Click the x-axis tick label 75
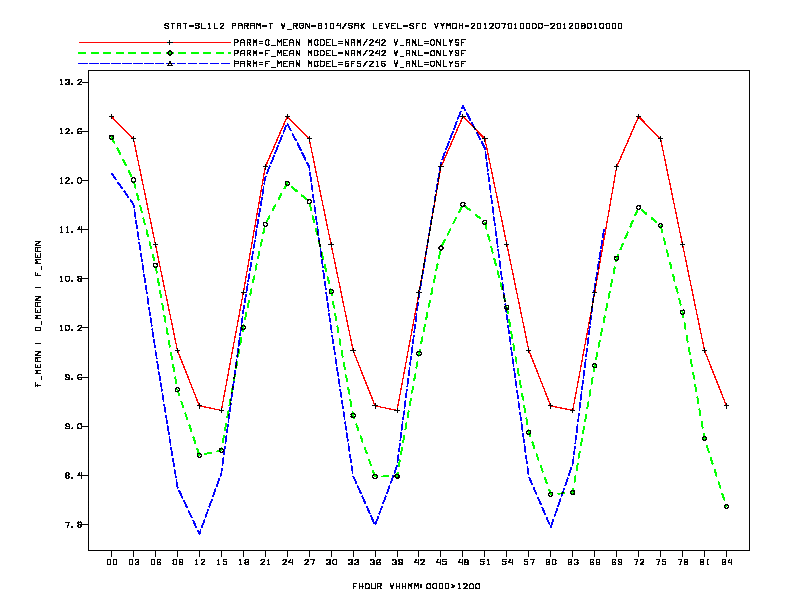Image resolution: width=792 pixels, height=612 pixels. pos(660,562)
